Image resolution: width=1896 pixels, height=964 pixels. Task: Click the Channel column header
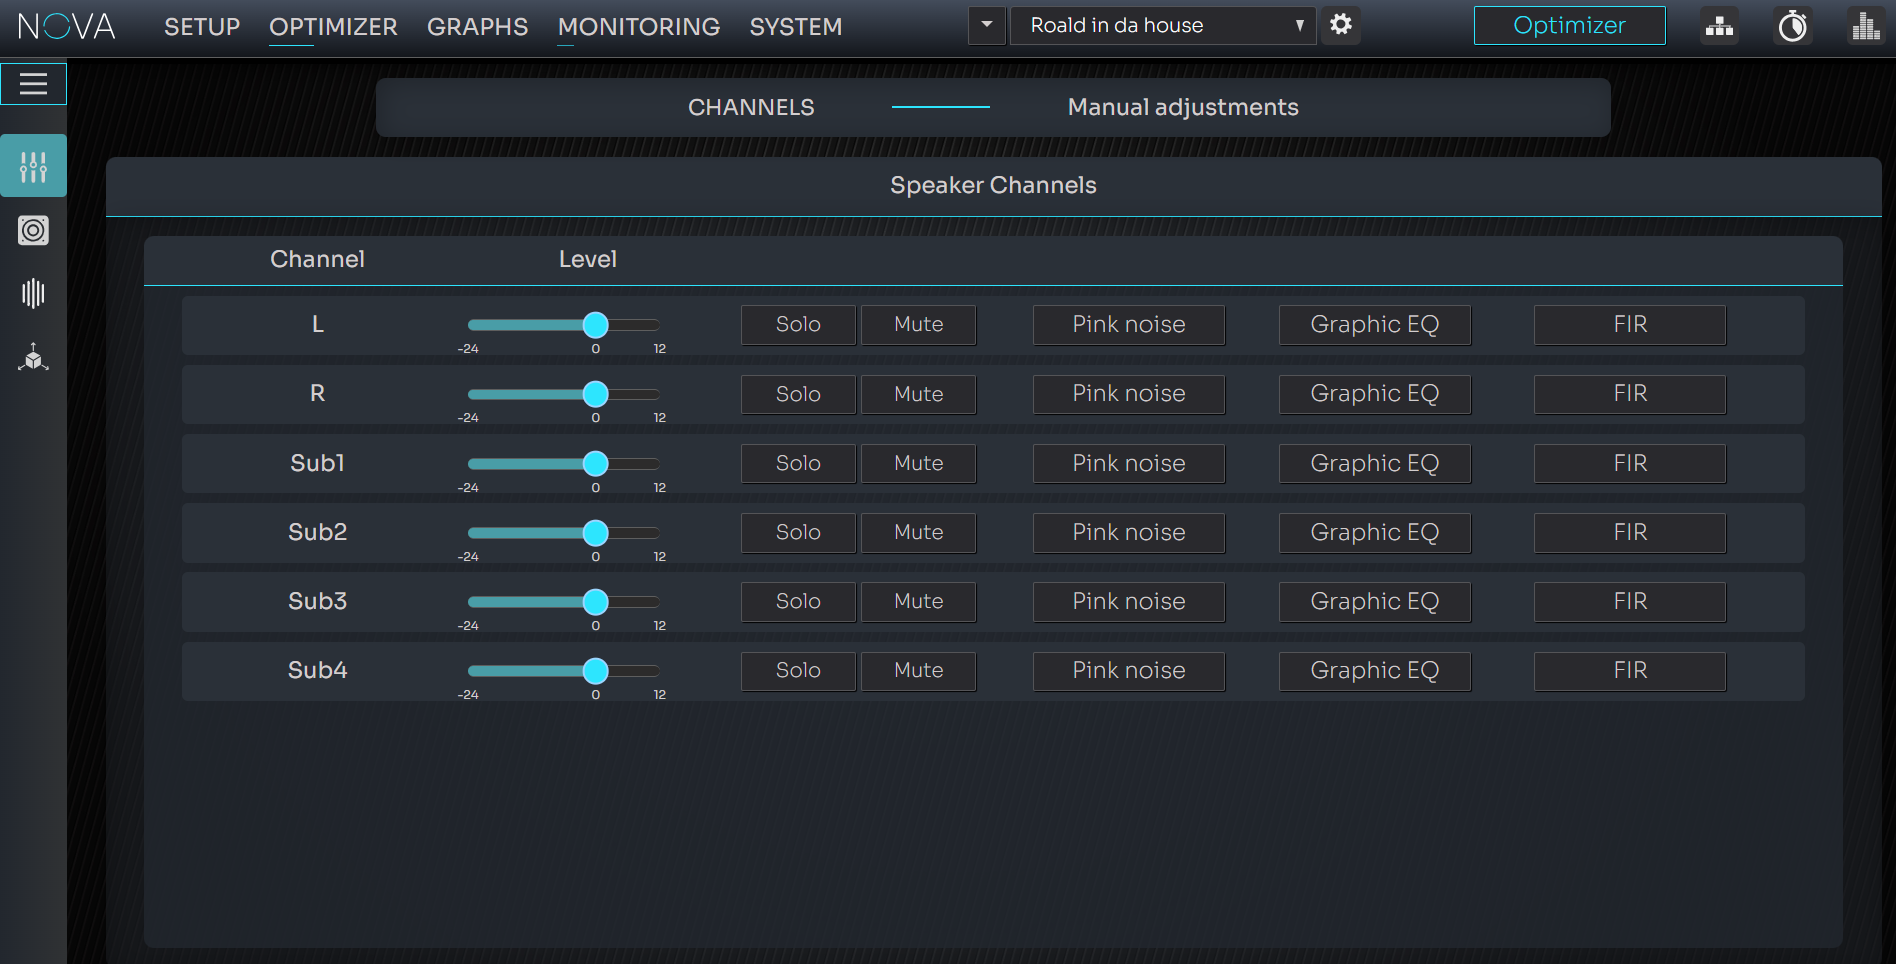[317, 259]
